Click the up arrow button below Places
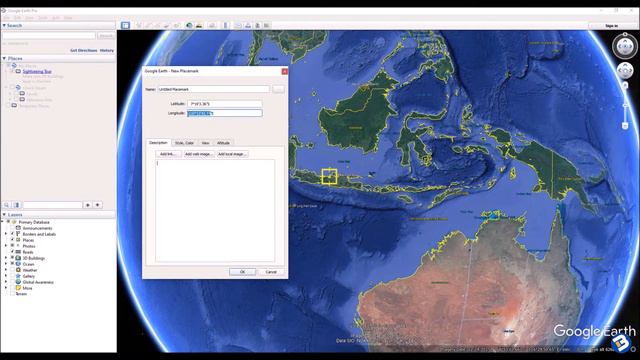 tap(87, 205)
